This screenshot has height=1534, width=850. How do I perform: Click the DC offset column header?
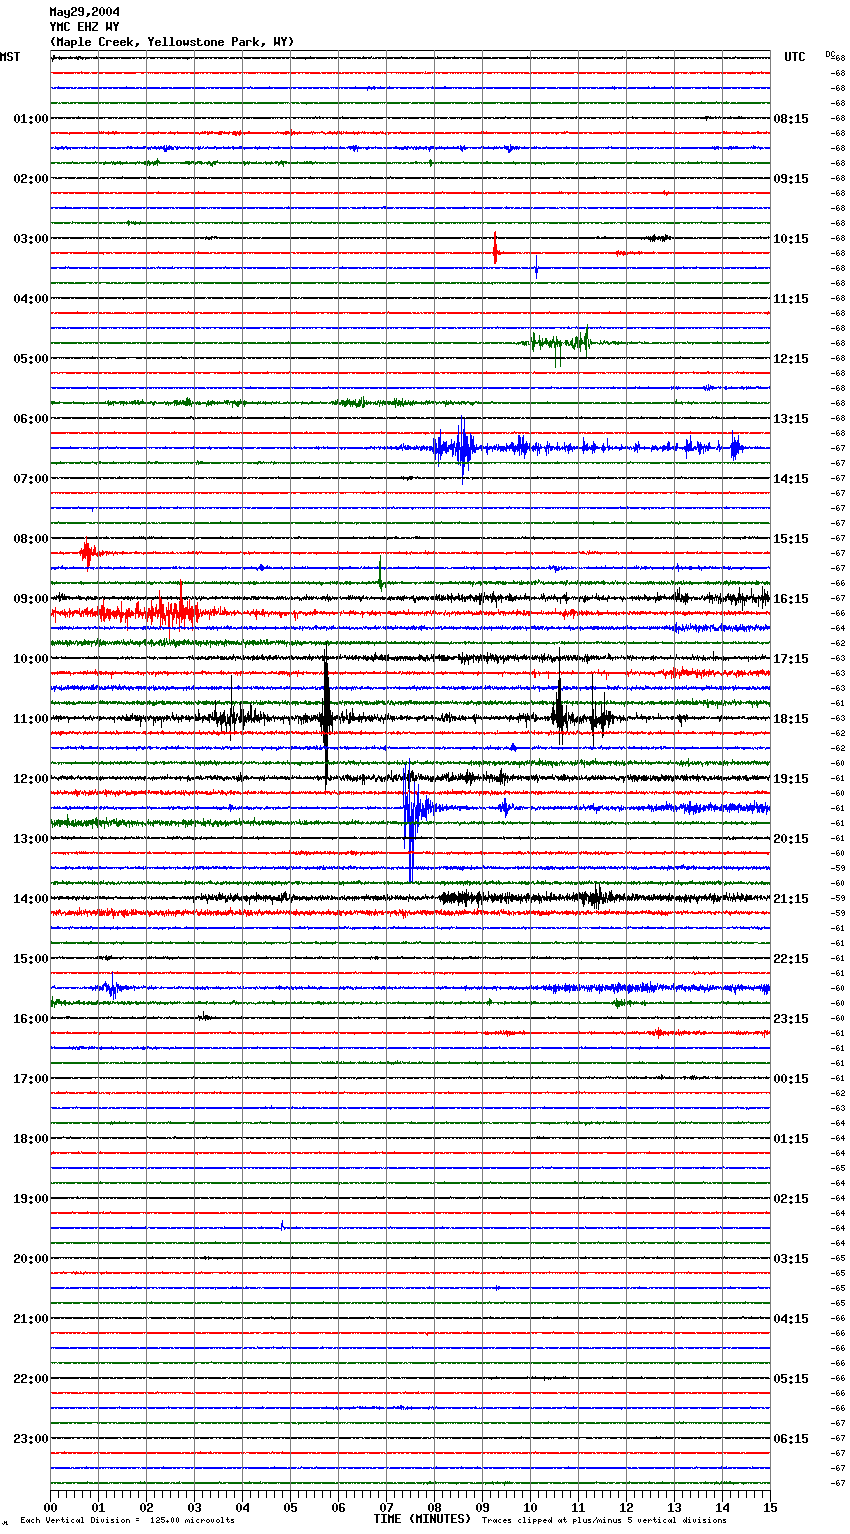click(830, 53)
